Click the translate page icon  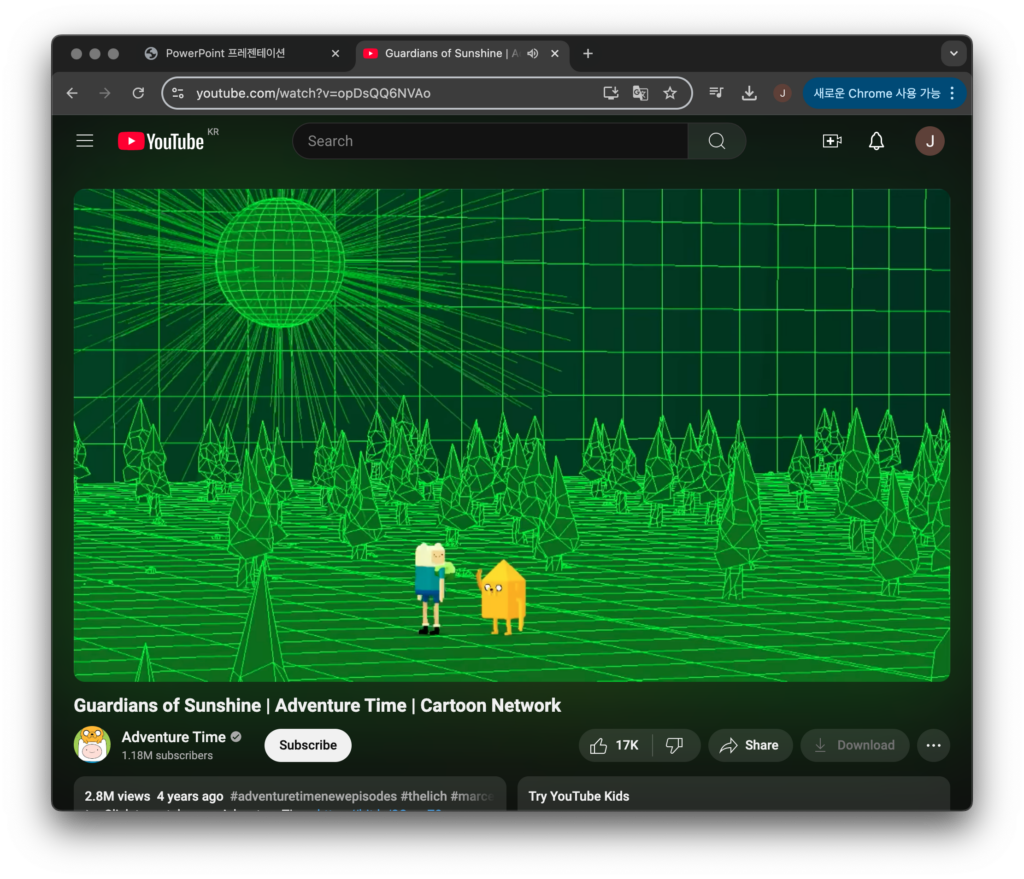(x=640, y=93)
